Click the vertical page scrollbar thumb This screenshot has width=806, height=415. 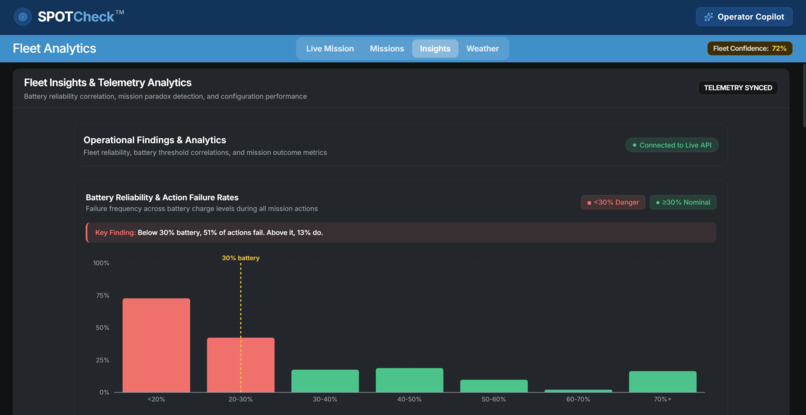(x=802, y=95)
